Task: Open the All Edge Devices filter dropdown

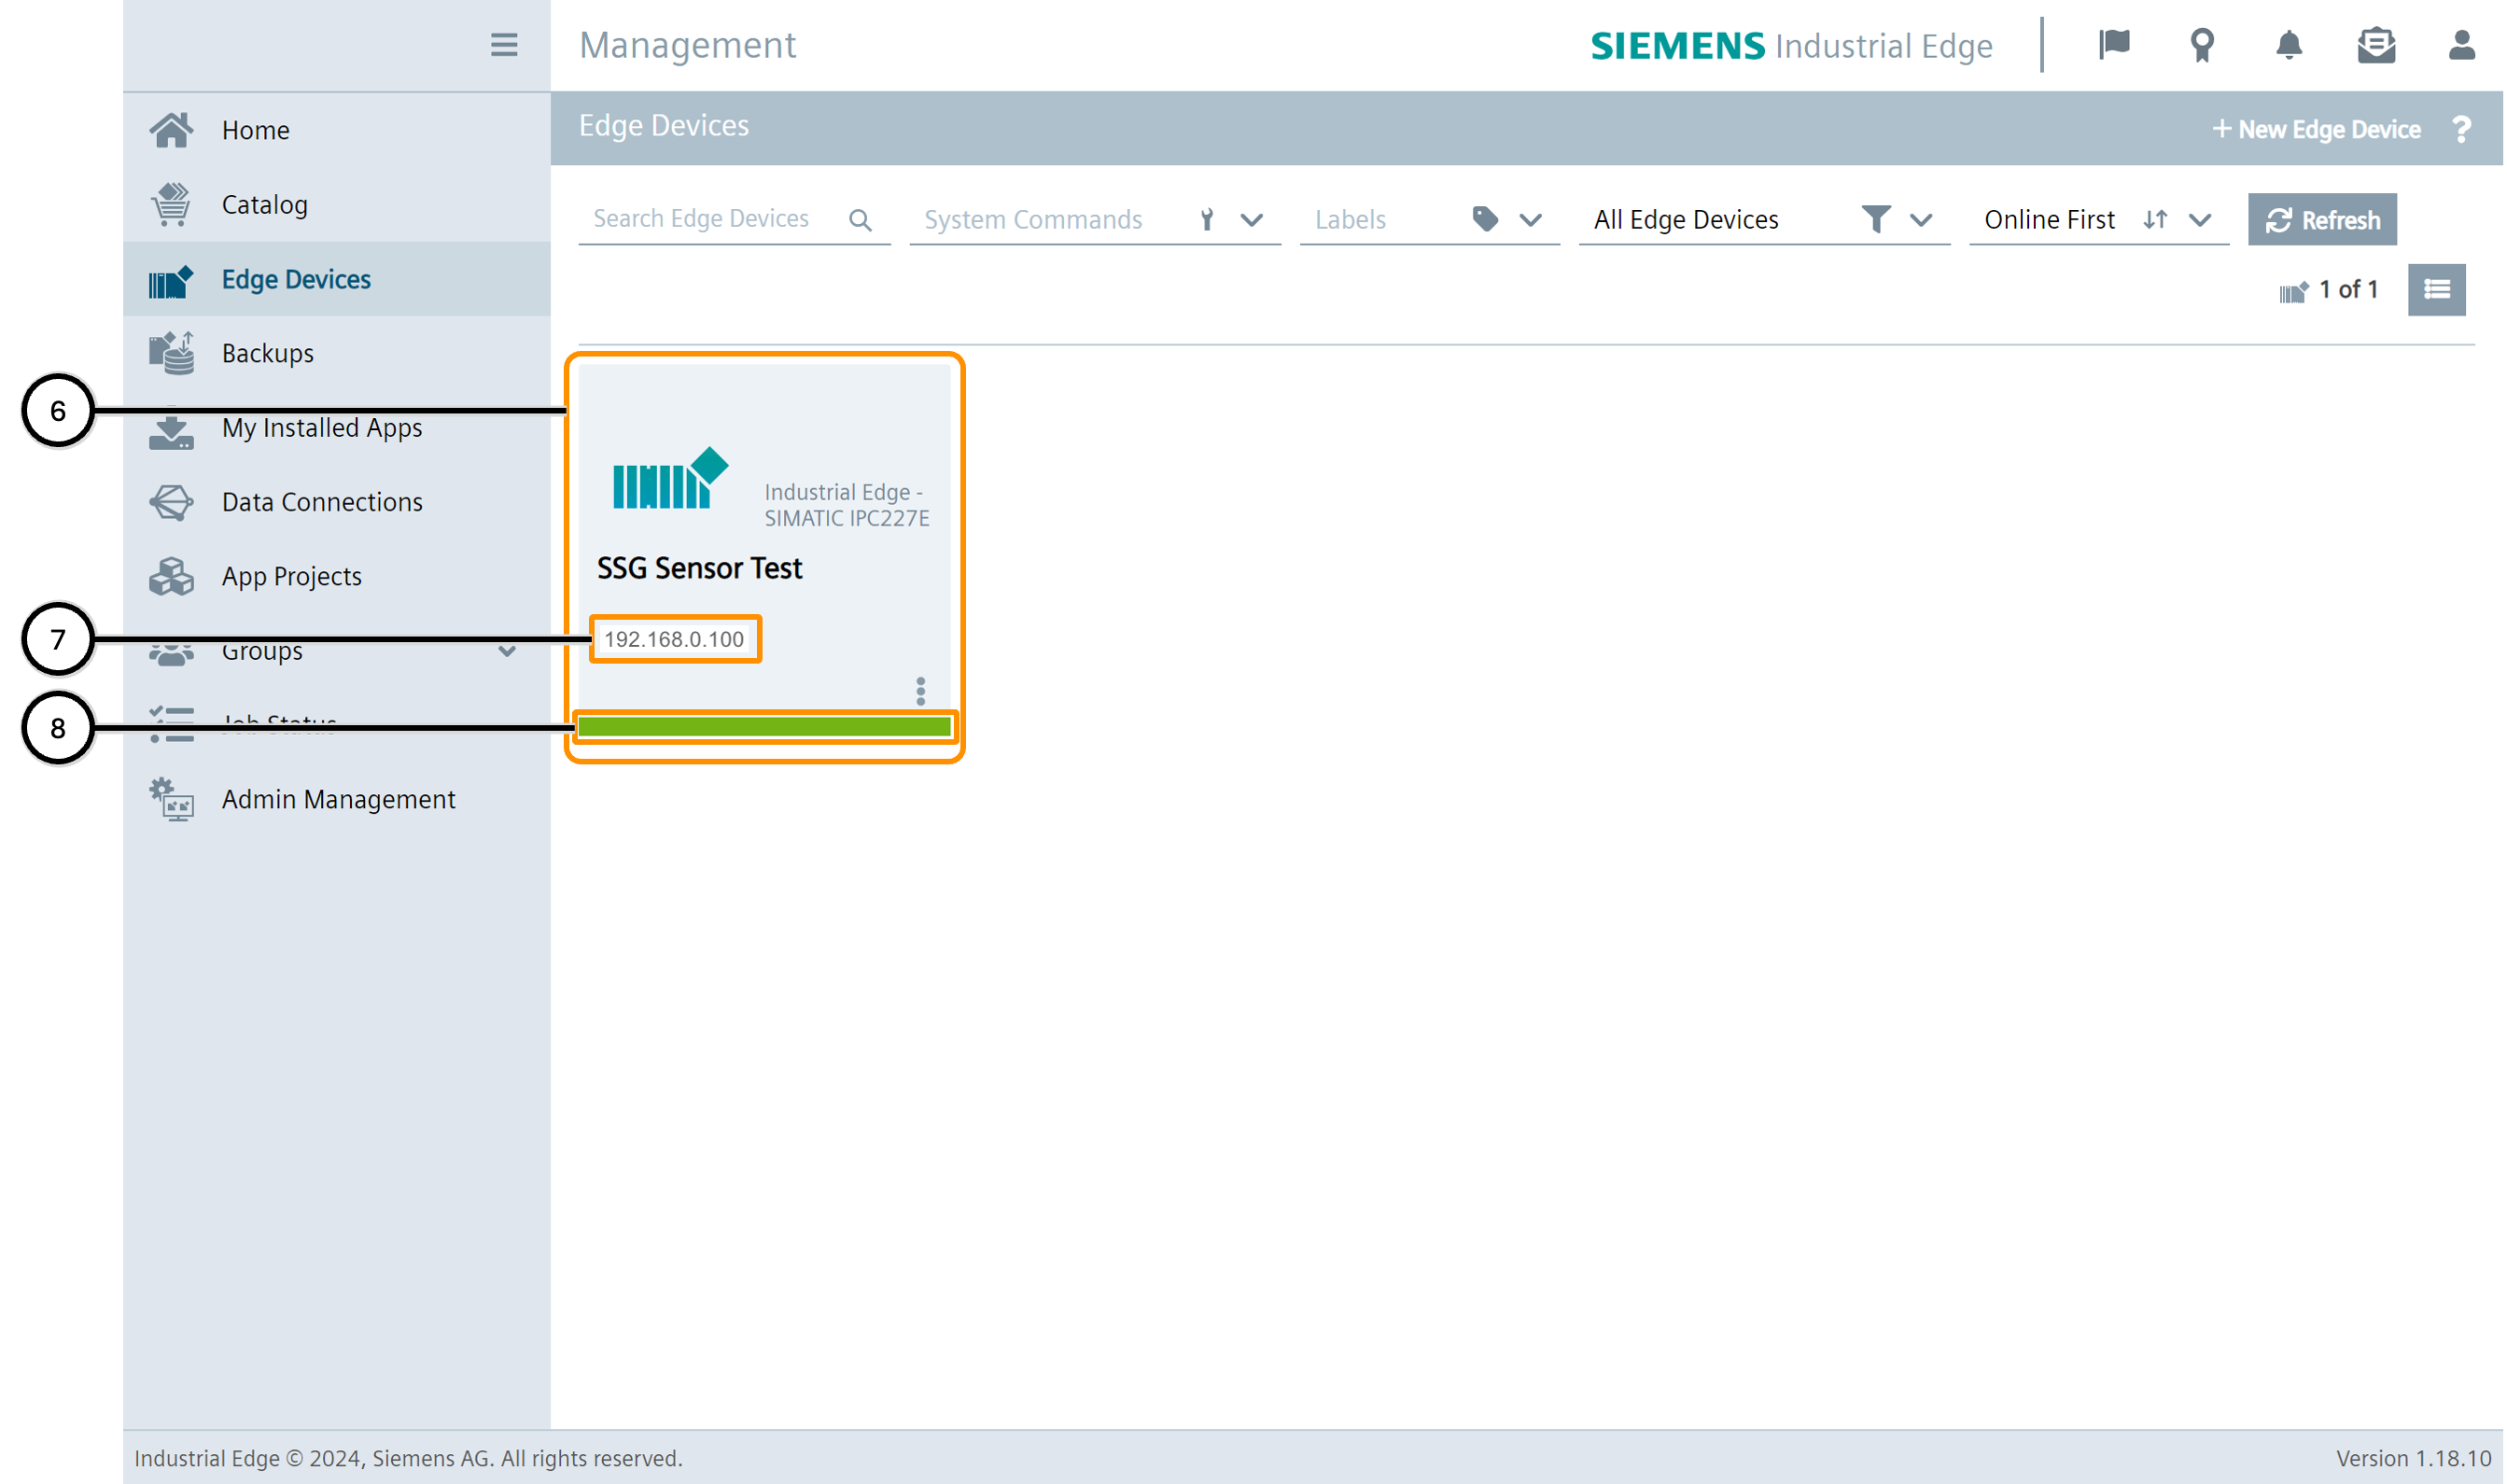Action: coord(1920,220)
